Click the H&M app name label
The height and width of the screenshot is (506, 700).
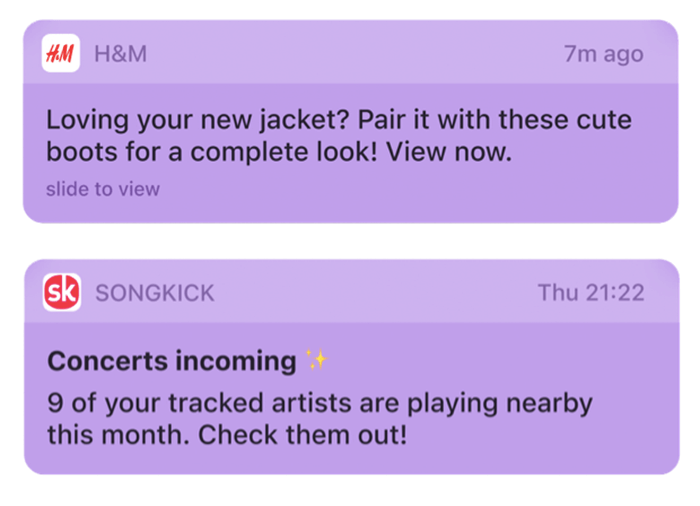(121, 54)
